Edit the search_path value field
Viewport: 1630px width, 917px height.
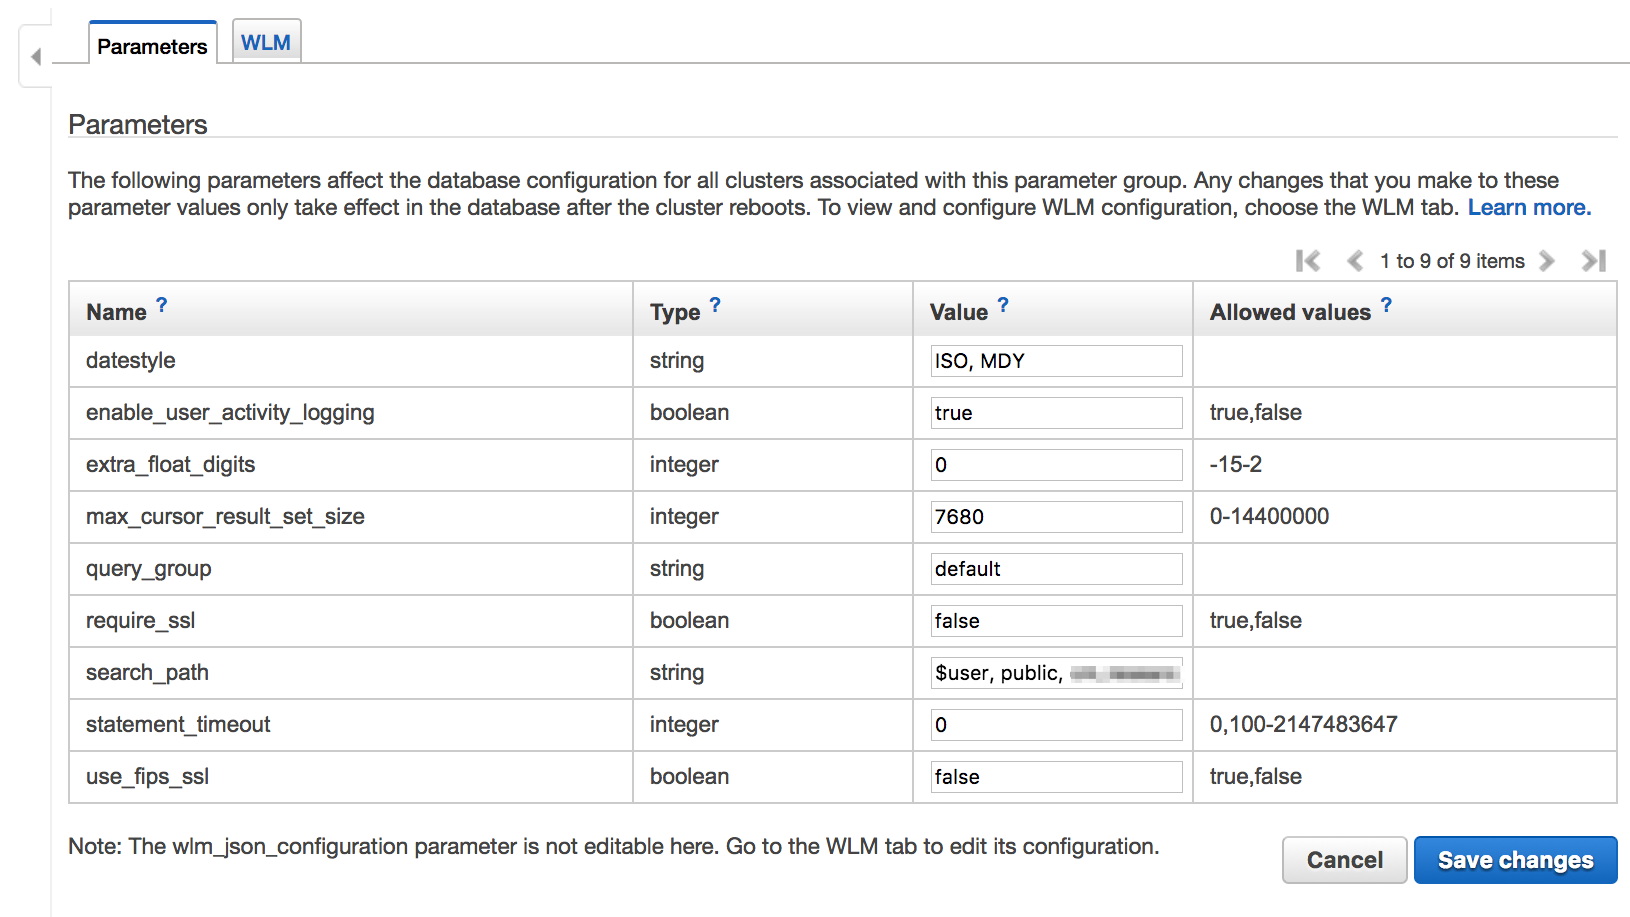coord(1055,672)
